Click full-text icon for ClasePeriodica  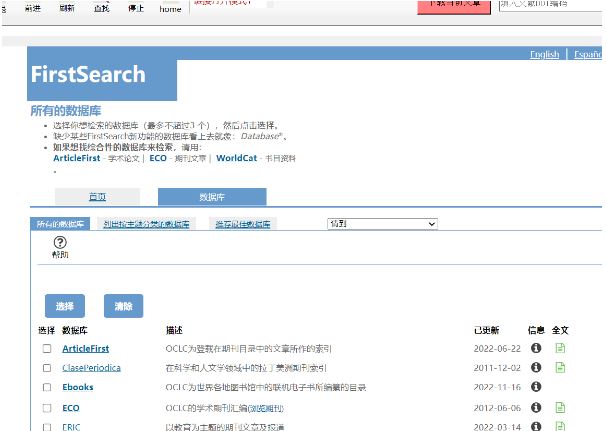click(560, 367)
